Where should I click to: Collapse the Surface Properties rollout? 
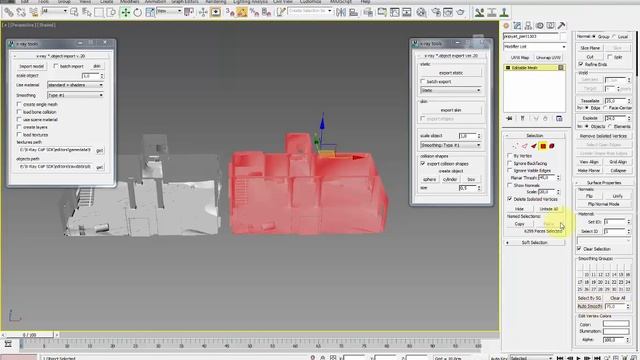point(604,183)
